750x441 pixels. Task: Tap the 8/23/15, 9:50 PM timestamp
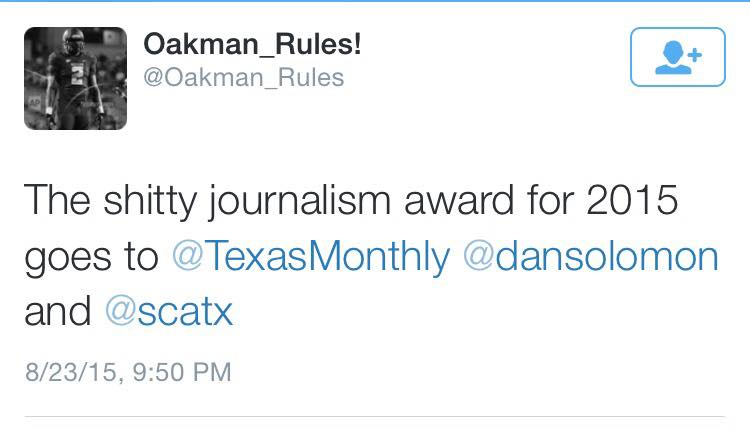[127, 373]
